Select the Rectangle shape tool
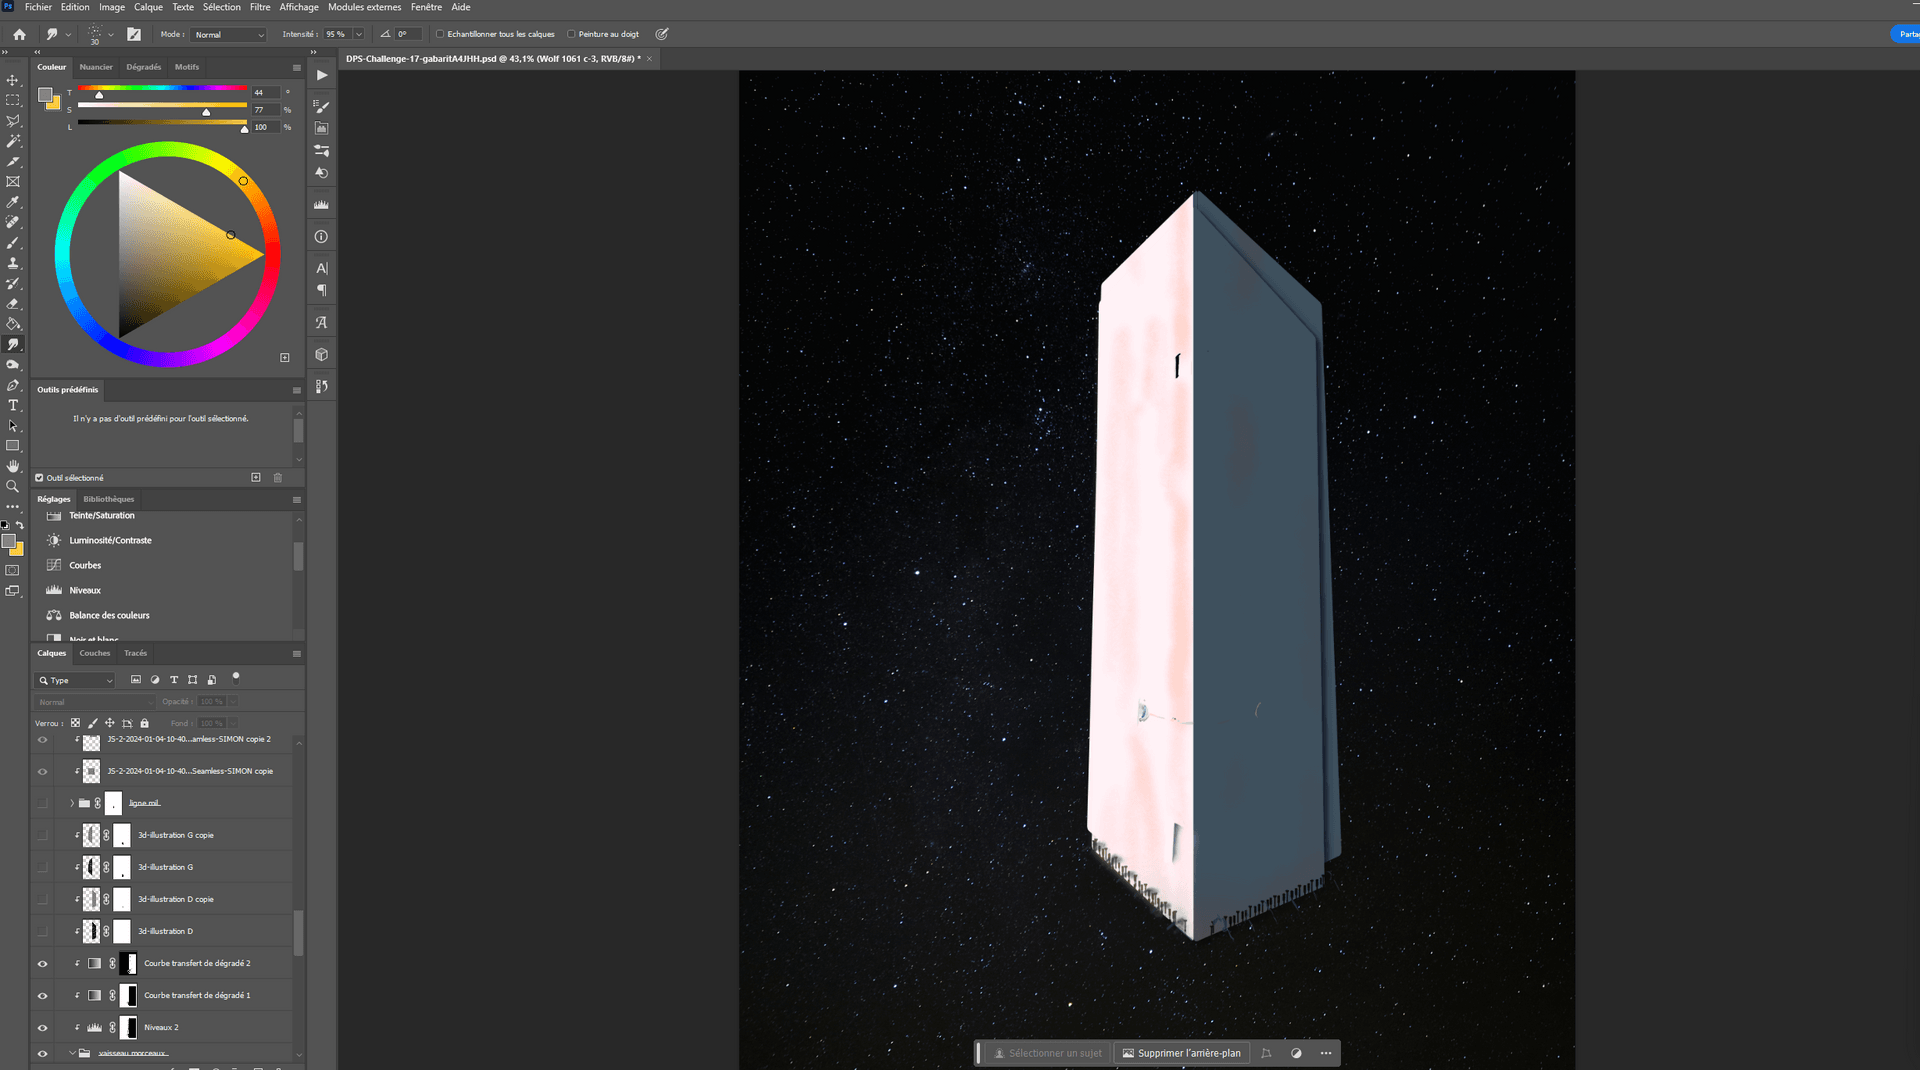 tap(13, 446)
